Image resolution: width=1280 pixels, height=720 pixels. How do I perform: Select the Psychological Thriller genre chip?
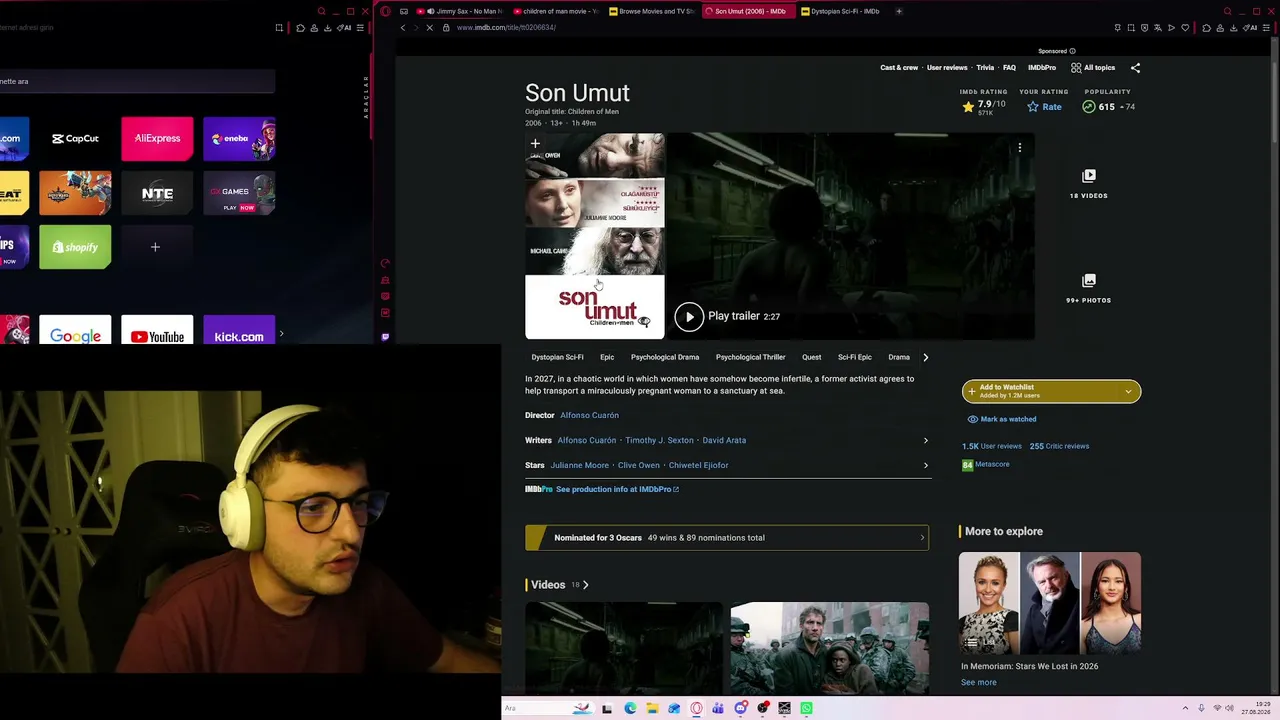pyautogui.click(x=750, y=357)
